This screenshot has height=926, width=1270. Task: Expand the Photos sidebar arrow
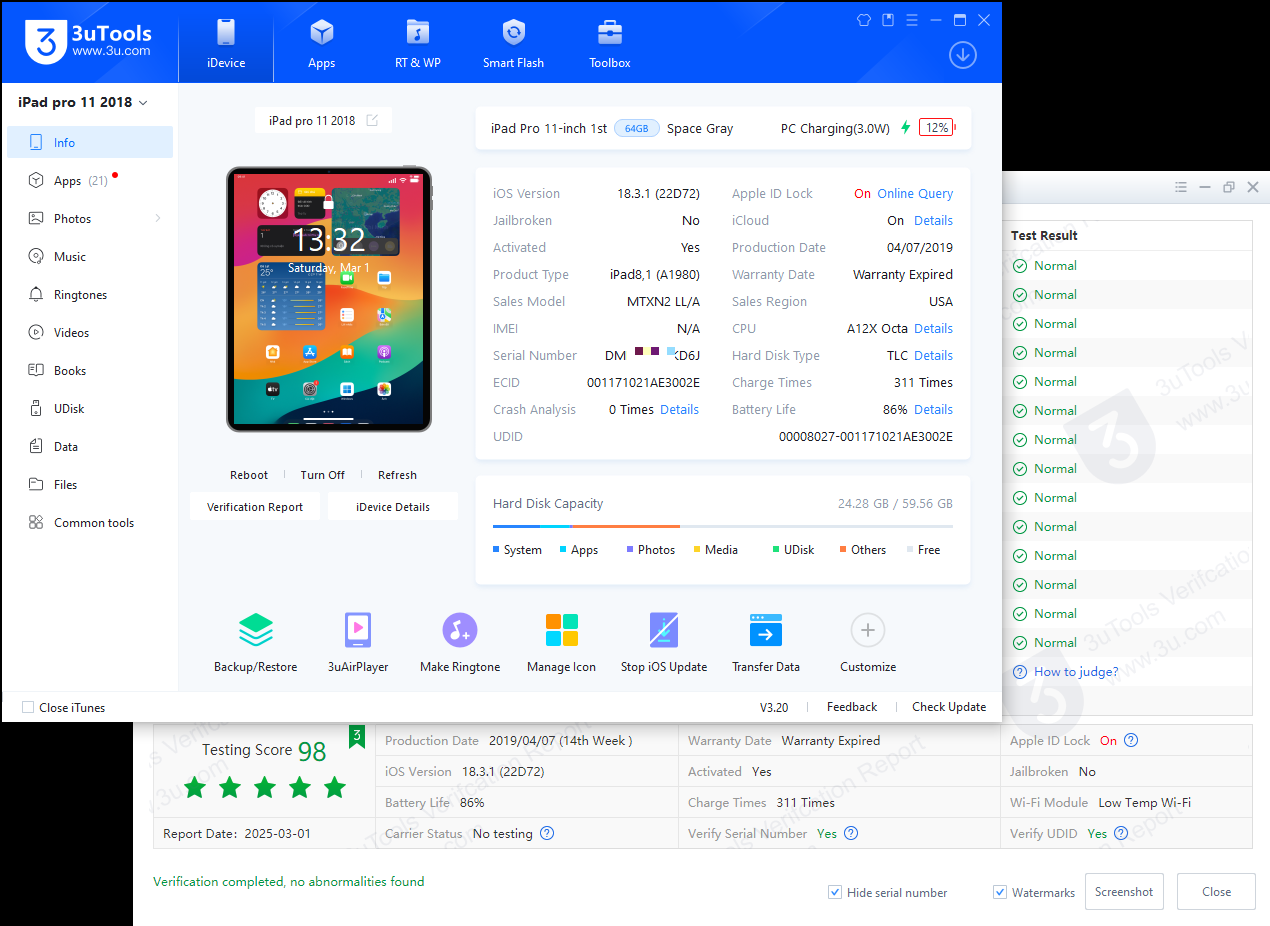(158, 219)
